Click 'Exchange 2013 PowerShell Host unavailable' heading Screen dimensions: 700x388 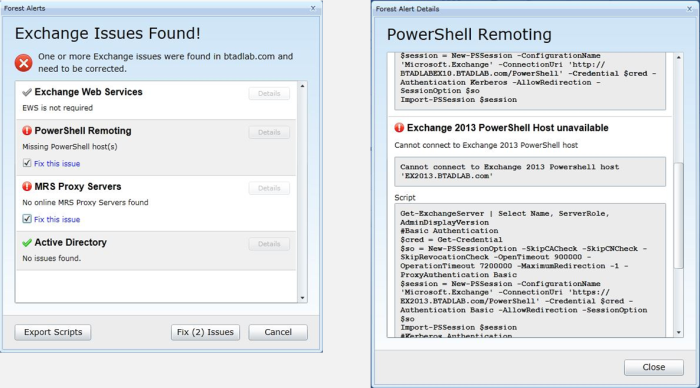pyautogui.click(x=508, y=128)
